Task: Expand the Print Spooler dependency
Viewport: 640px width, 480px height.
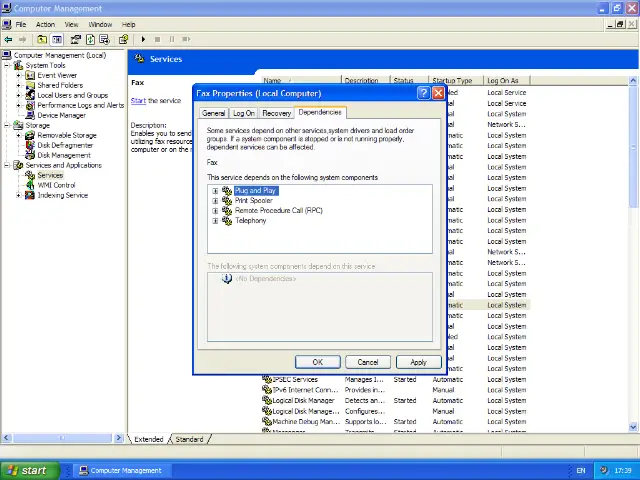Action: pos(215,200)
